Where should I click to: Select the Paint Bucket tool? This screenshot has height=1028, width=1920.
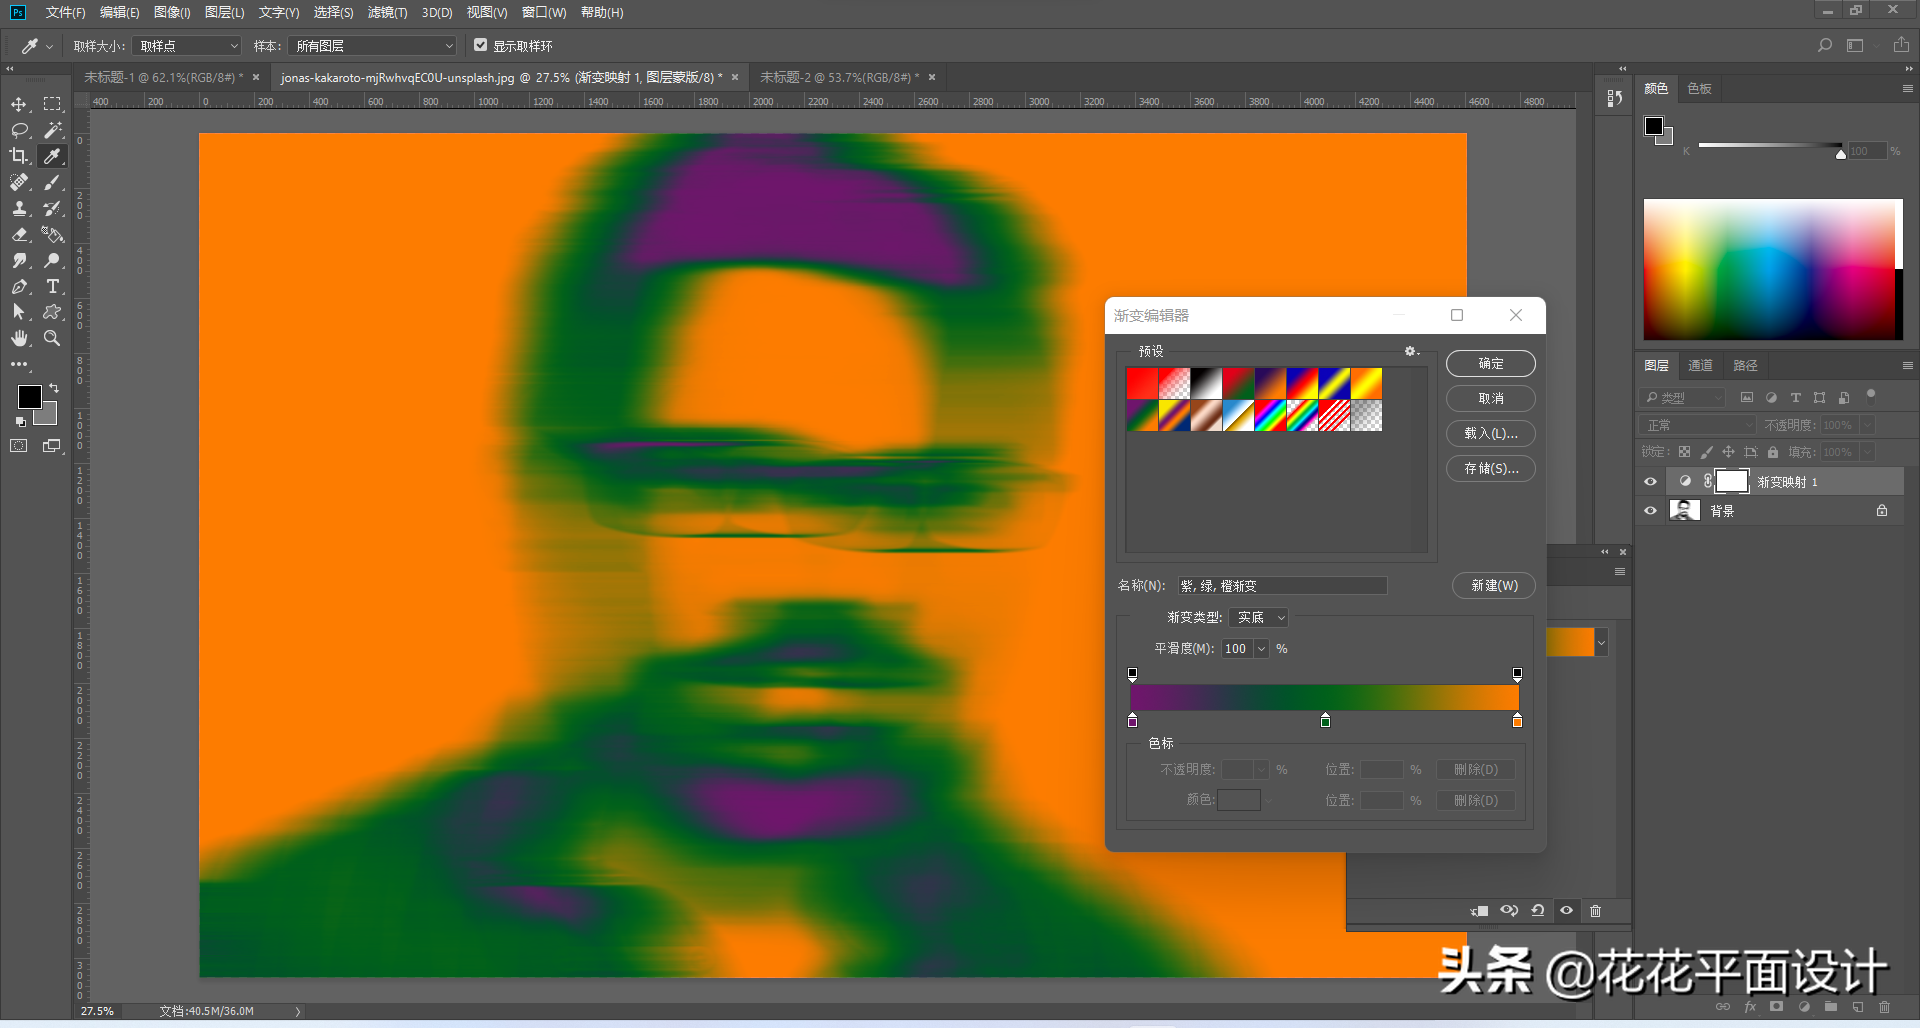[x=52, y=234]
